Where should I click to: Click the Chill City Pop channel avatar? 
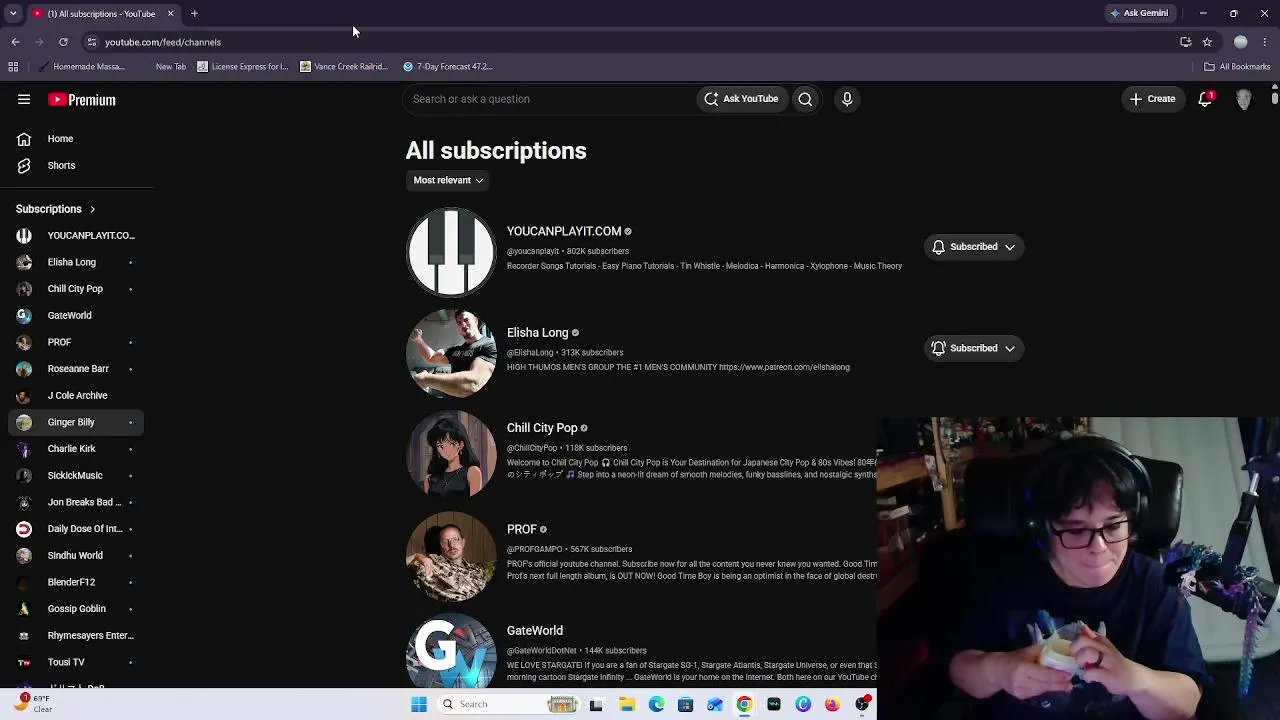(451, 455)
